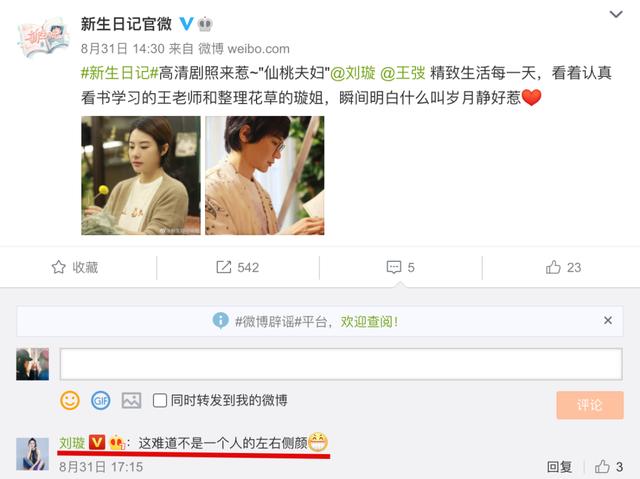Click the 欢迎查阅 link in banner
The height and width of the screenshot is (479, 640).
369,322
